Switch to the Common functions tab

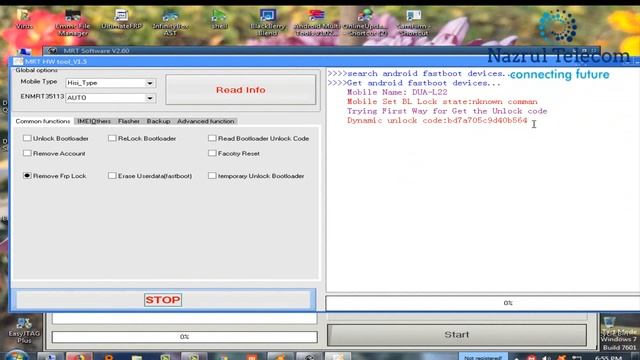42,121
